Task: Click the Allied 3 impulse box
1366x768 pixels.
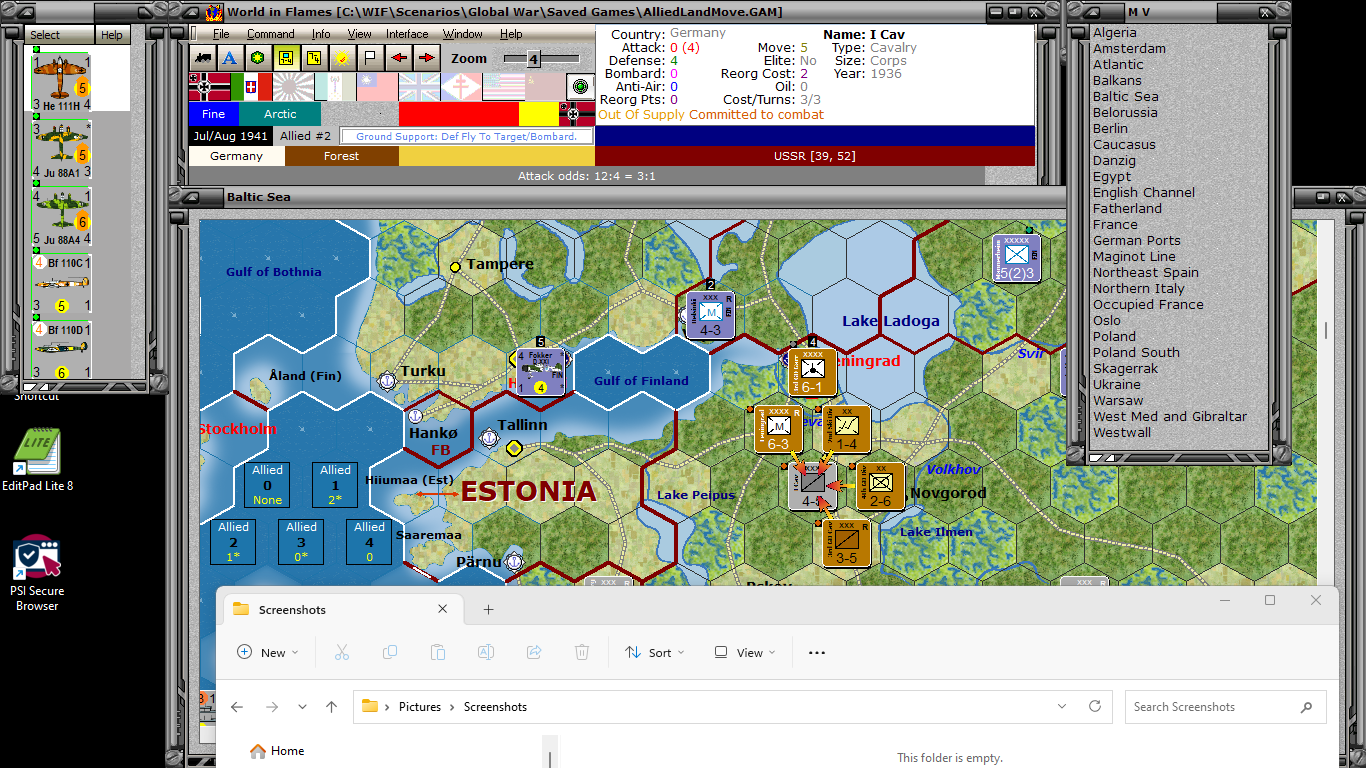Action: [301, 542]
